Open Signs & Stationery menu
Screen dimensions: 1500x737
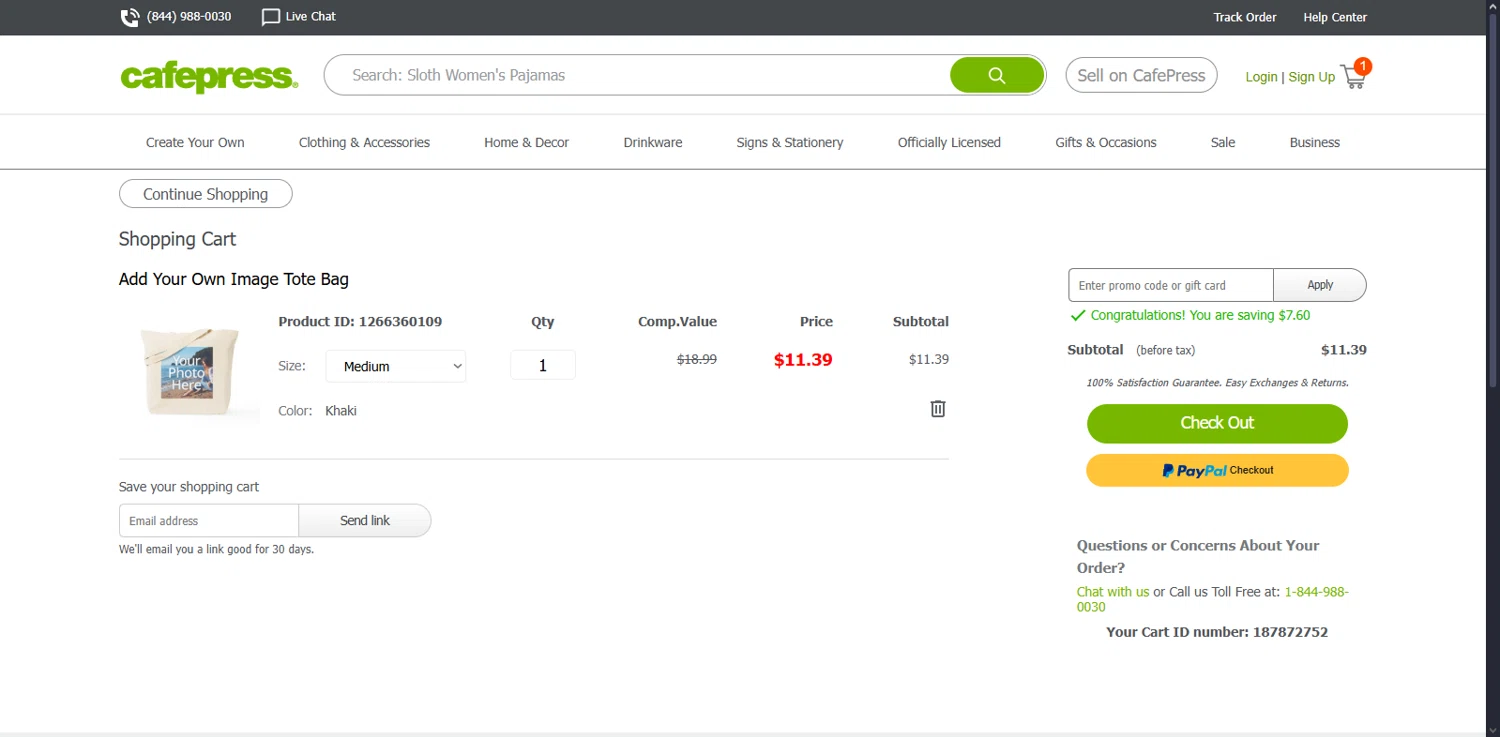(790, 142)
